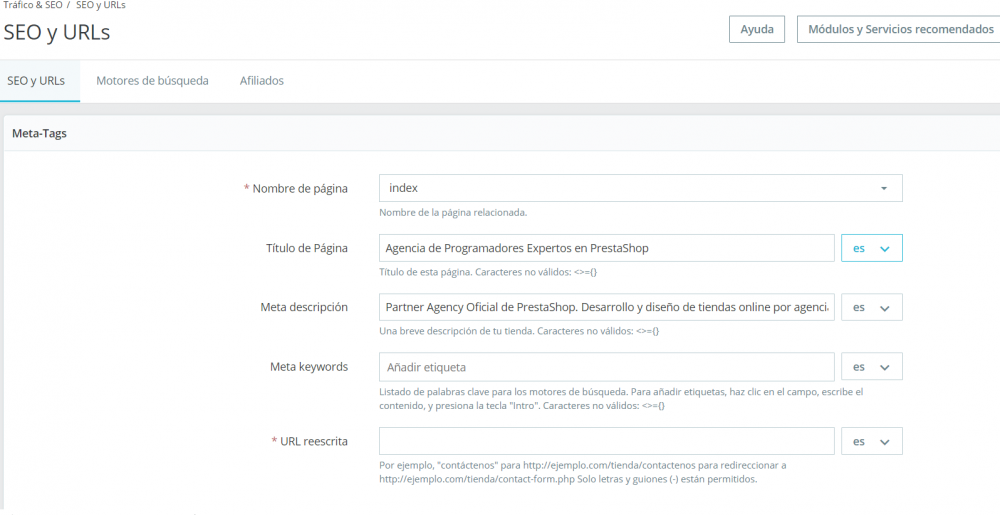Image resolution: width=1000 pixels, height=515 pixels.
Task: Open the Nombre de página dropdown
Action: 640,188
